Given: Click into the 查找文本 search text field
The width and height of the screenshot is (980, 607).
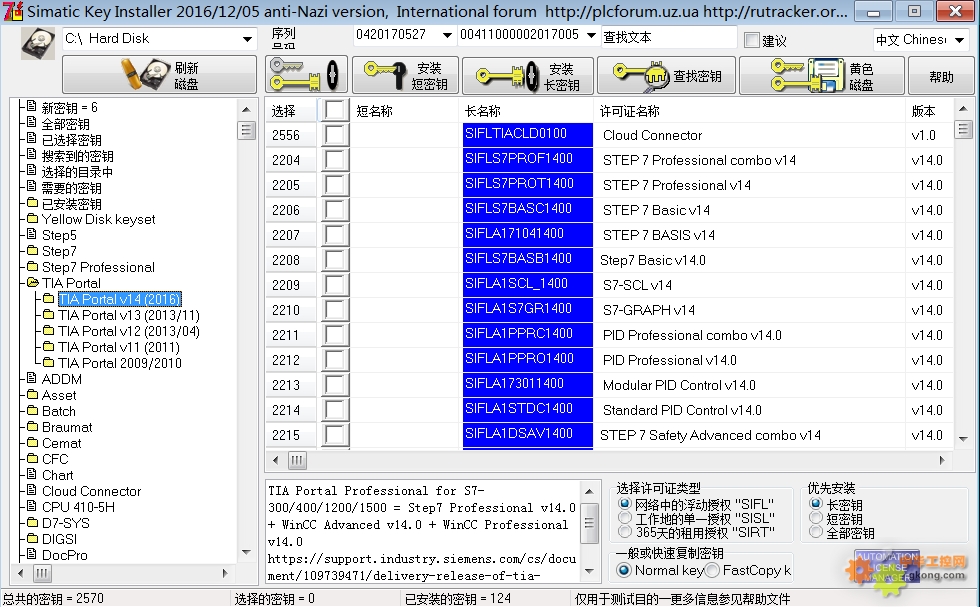Looking at the screenshot, I should (x=669, y=38).
